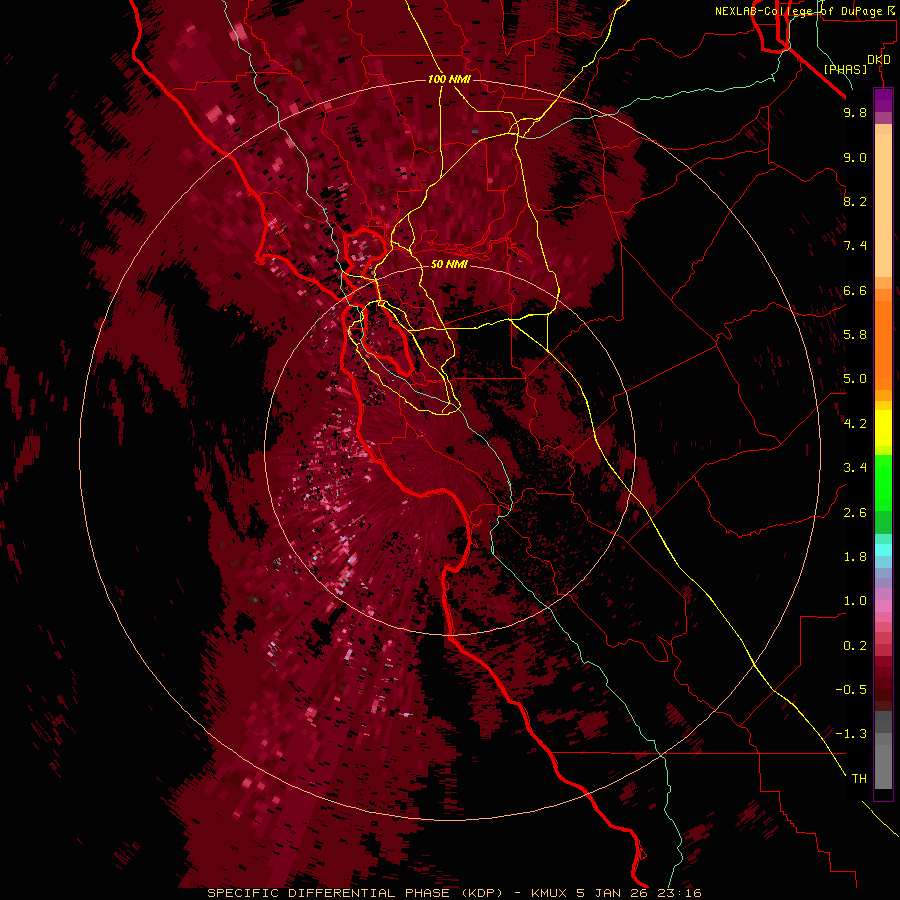The height and width of the screenshot is (900, 900).
Task: Pick the cyan band on the color scale
Action: click(x=883, y=549)
